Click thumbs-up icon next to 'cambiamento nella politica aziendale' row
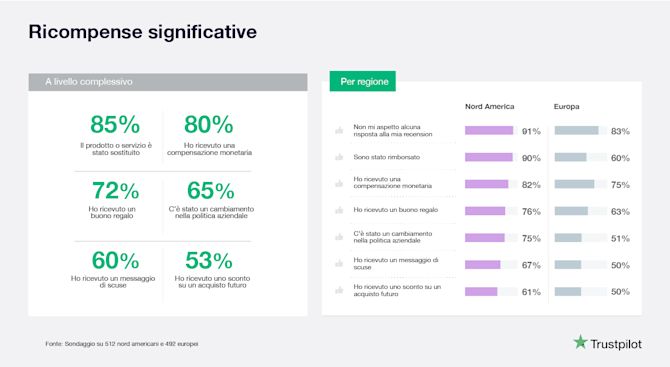This screenshot has width=670, height=367. tap(339, 237)
